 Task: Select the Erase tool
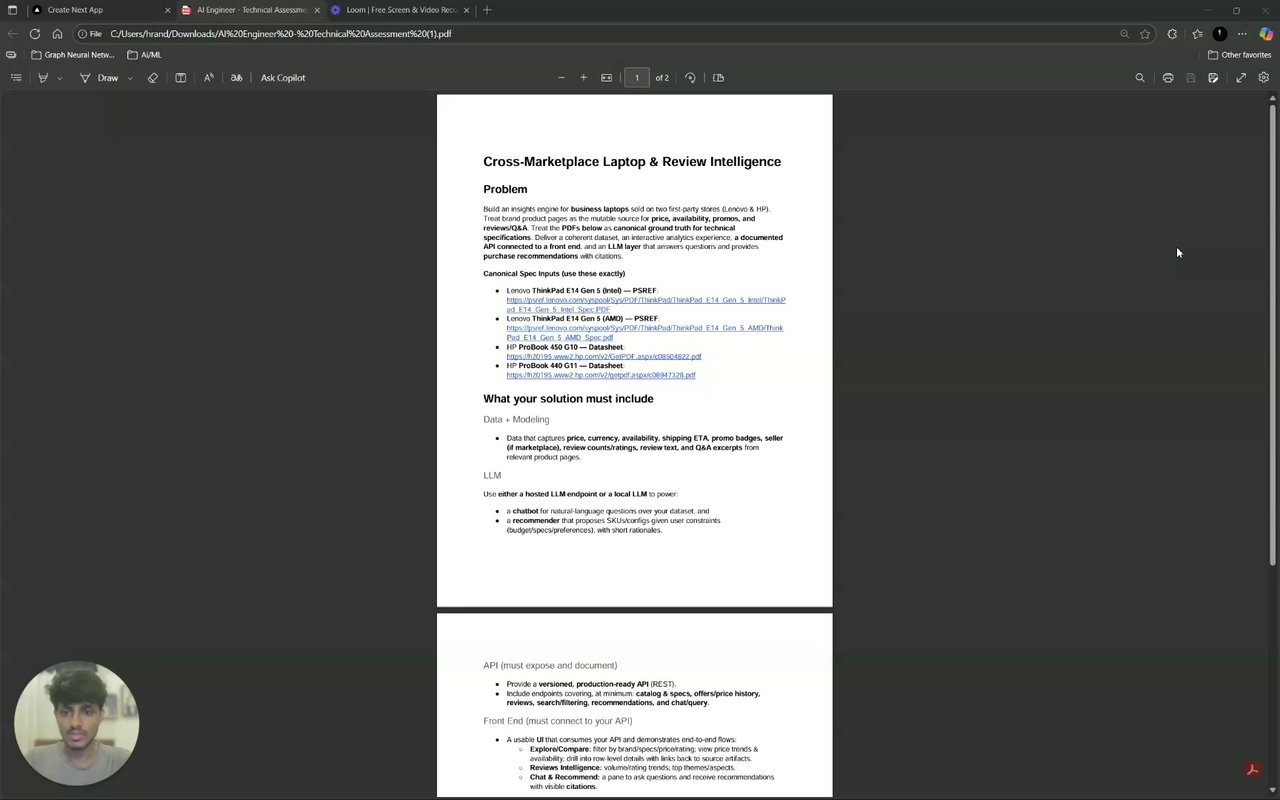pyautogui.click(x=153, y=78)
